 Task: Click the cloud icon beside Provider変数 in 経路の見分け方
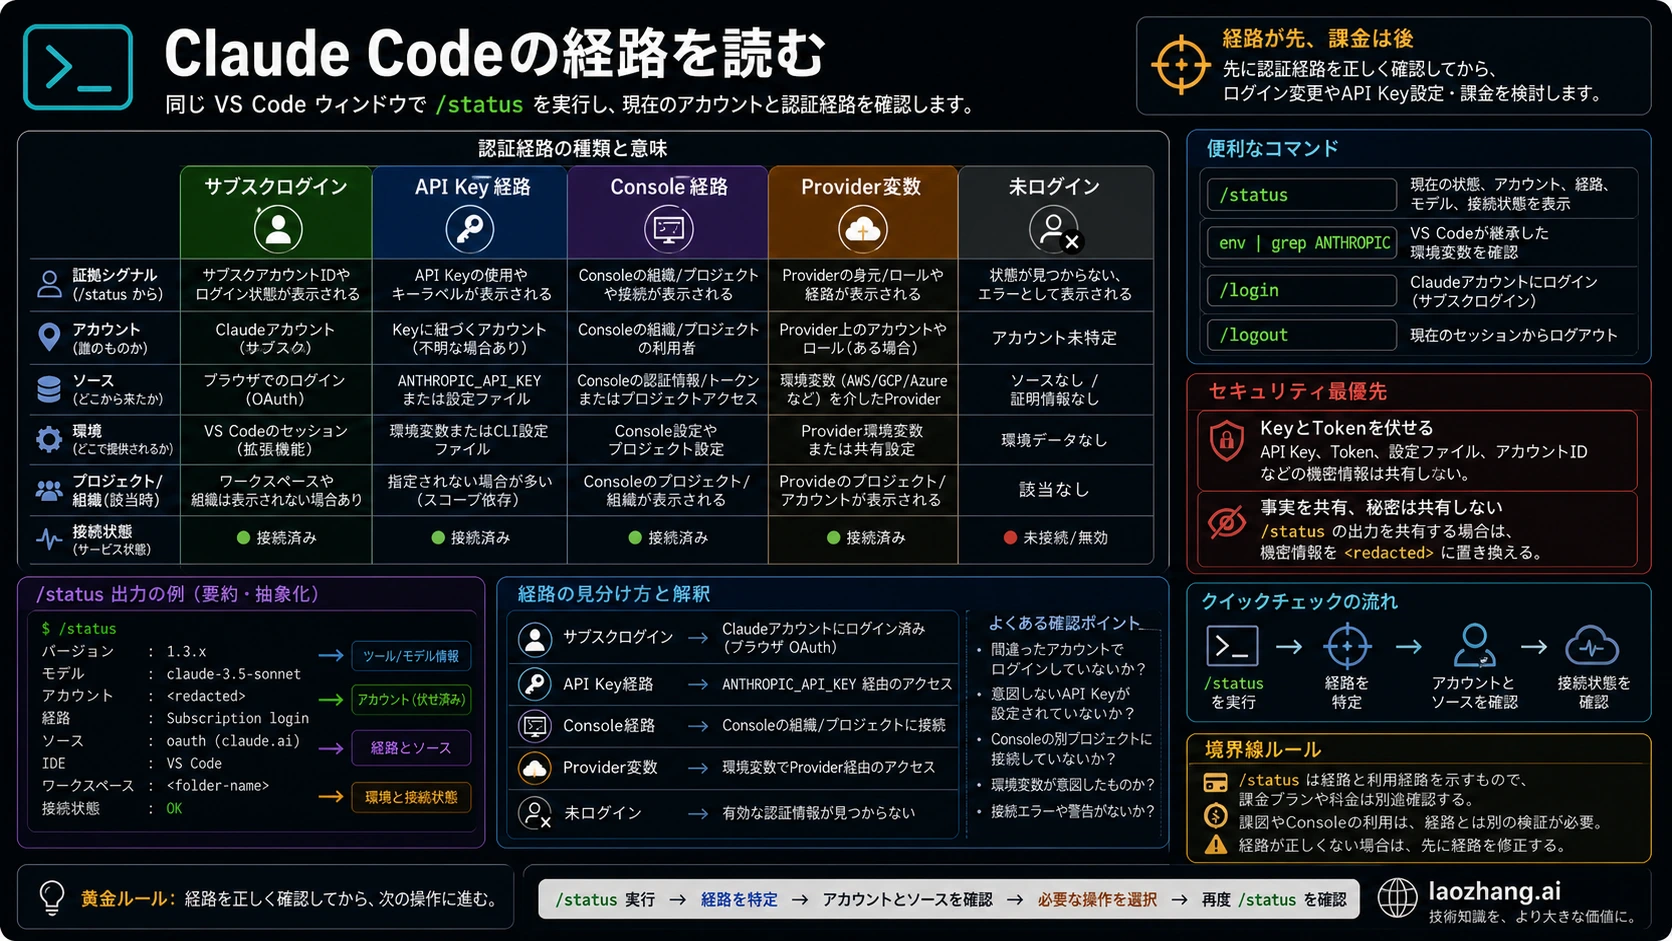point(535,768)
